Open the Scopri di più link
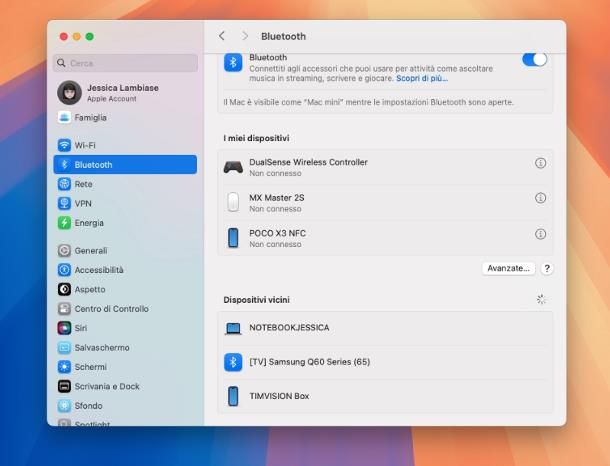The image size is (610, 466). point(422,78)
